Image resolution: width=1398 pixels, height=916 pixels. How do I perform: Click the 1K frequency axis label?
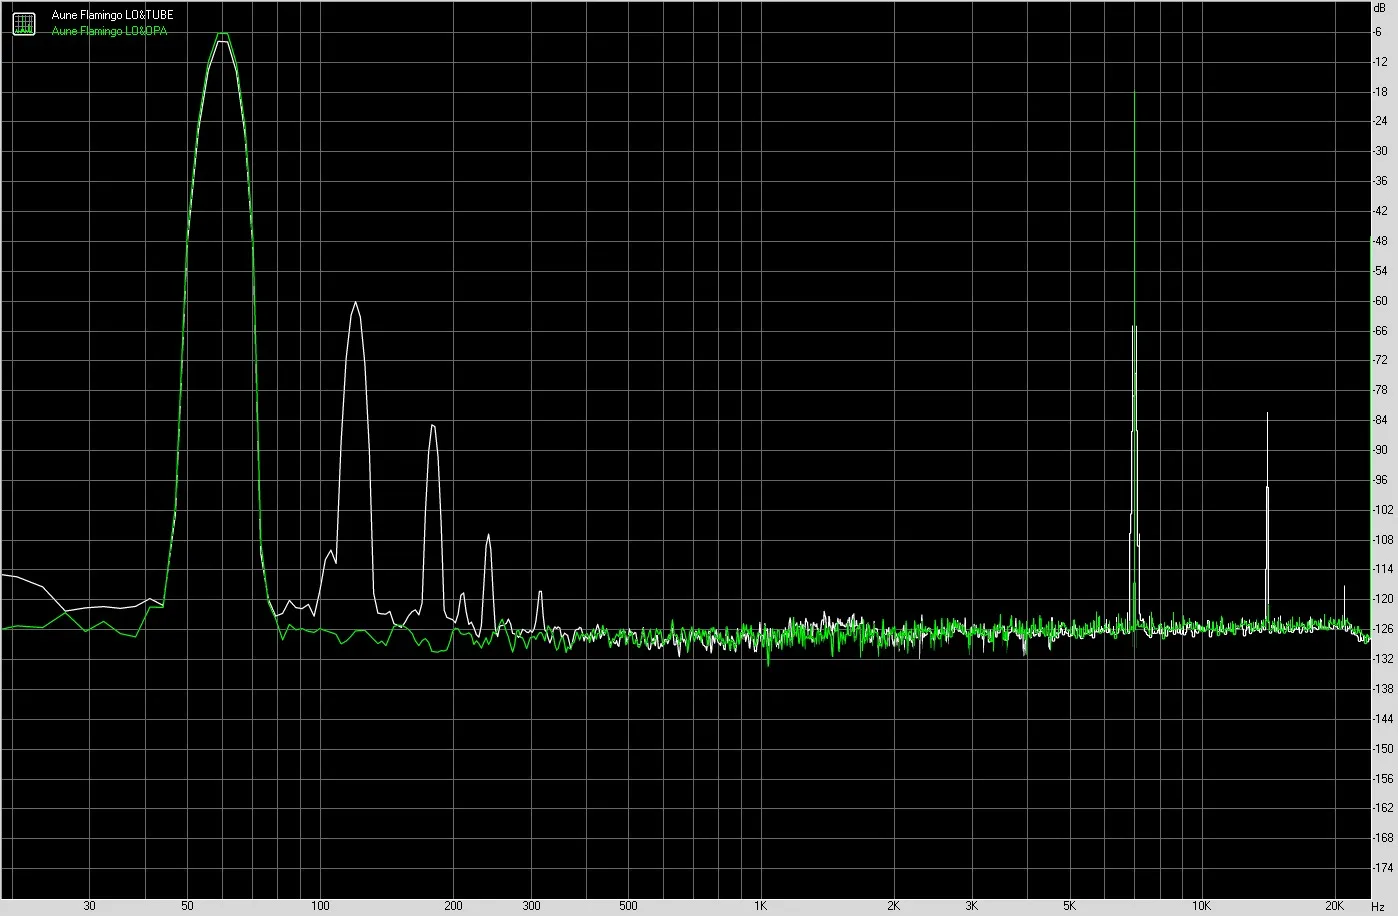tap(760, 906)
